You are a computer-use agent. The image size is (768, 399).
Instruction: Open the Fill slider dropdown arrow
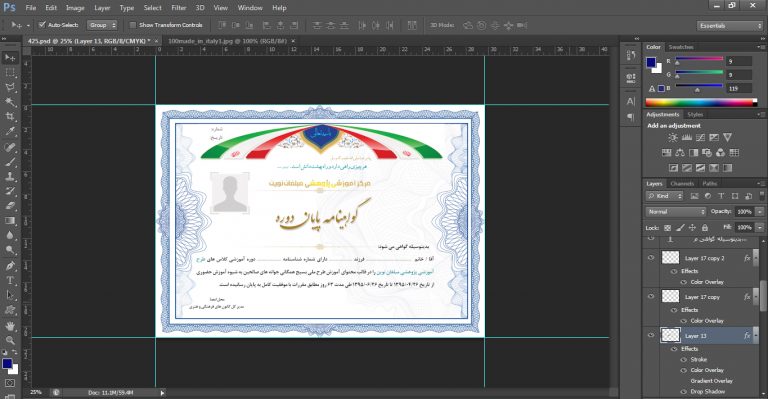pos(760,227)
